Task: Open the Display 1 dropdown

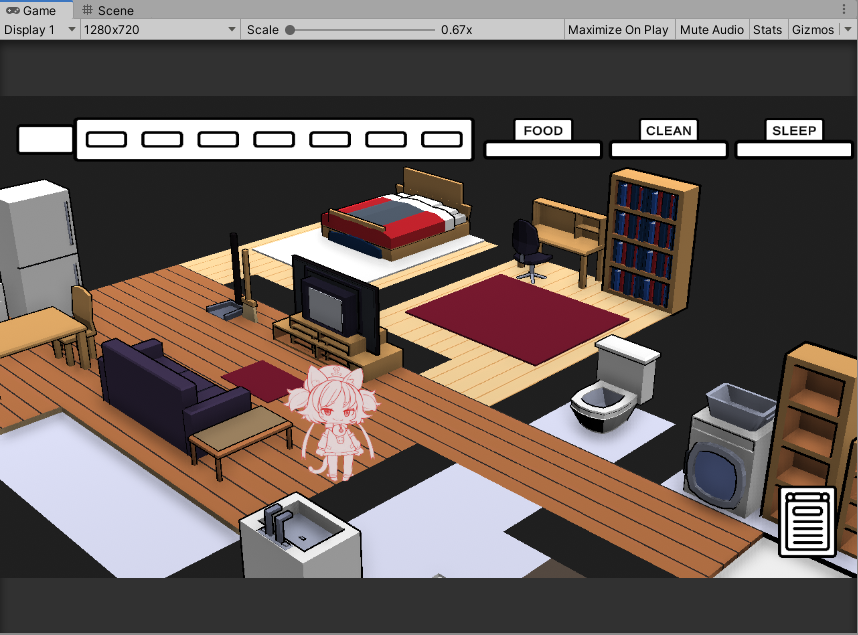Action: [x=39, y=30]
